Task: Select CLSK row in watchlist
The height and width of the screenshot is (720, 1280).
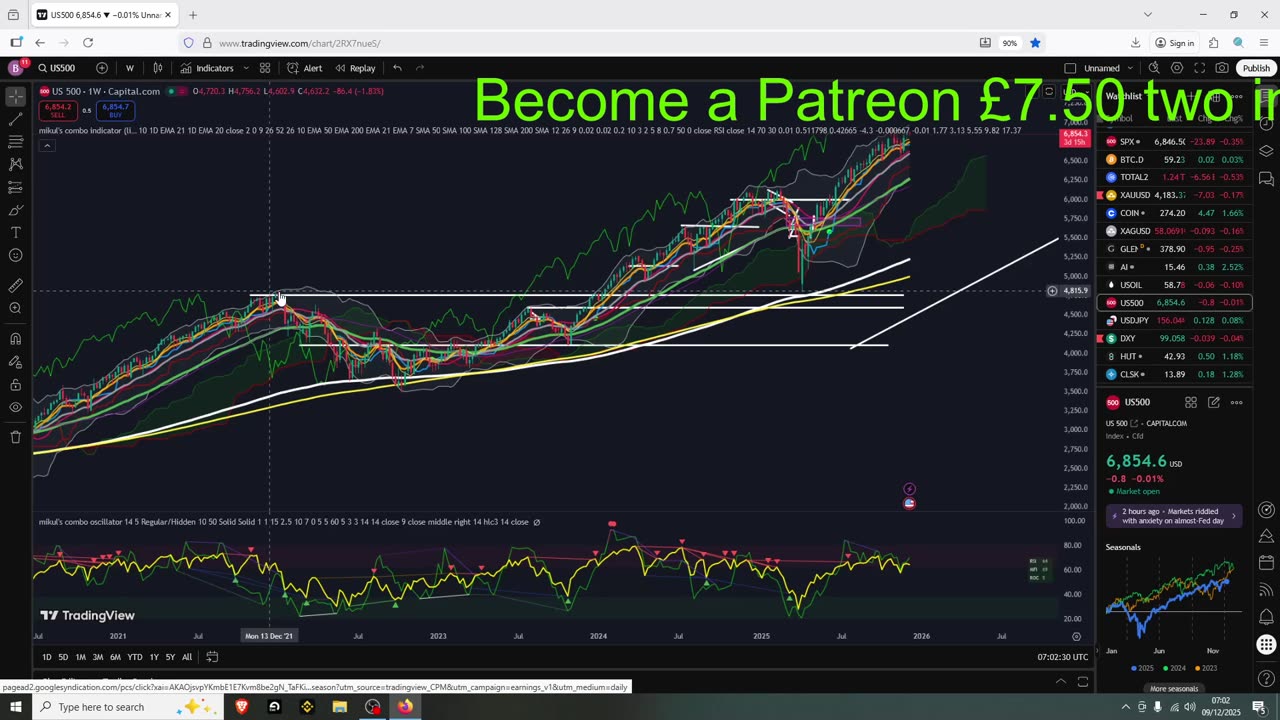Action: [1174, 374]
